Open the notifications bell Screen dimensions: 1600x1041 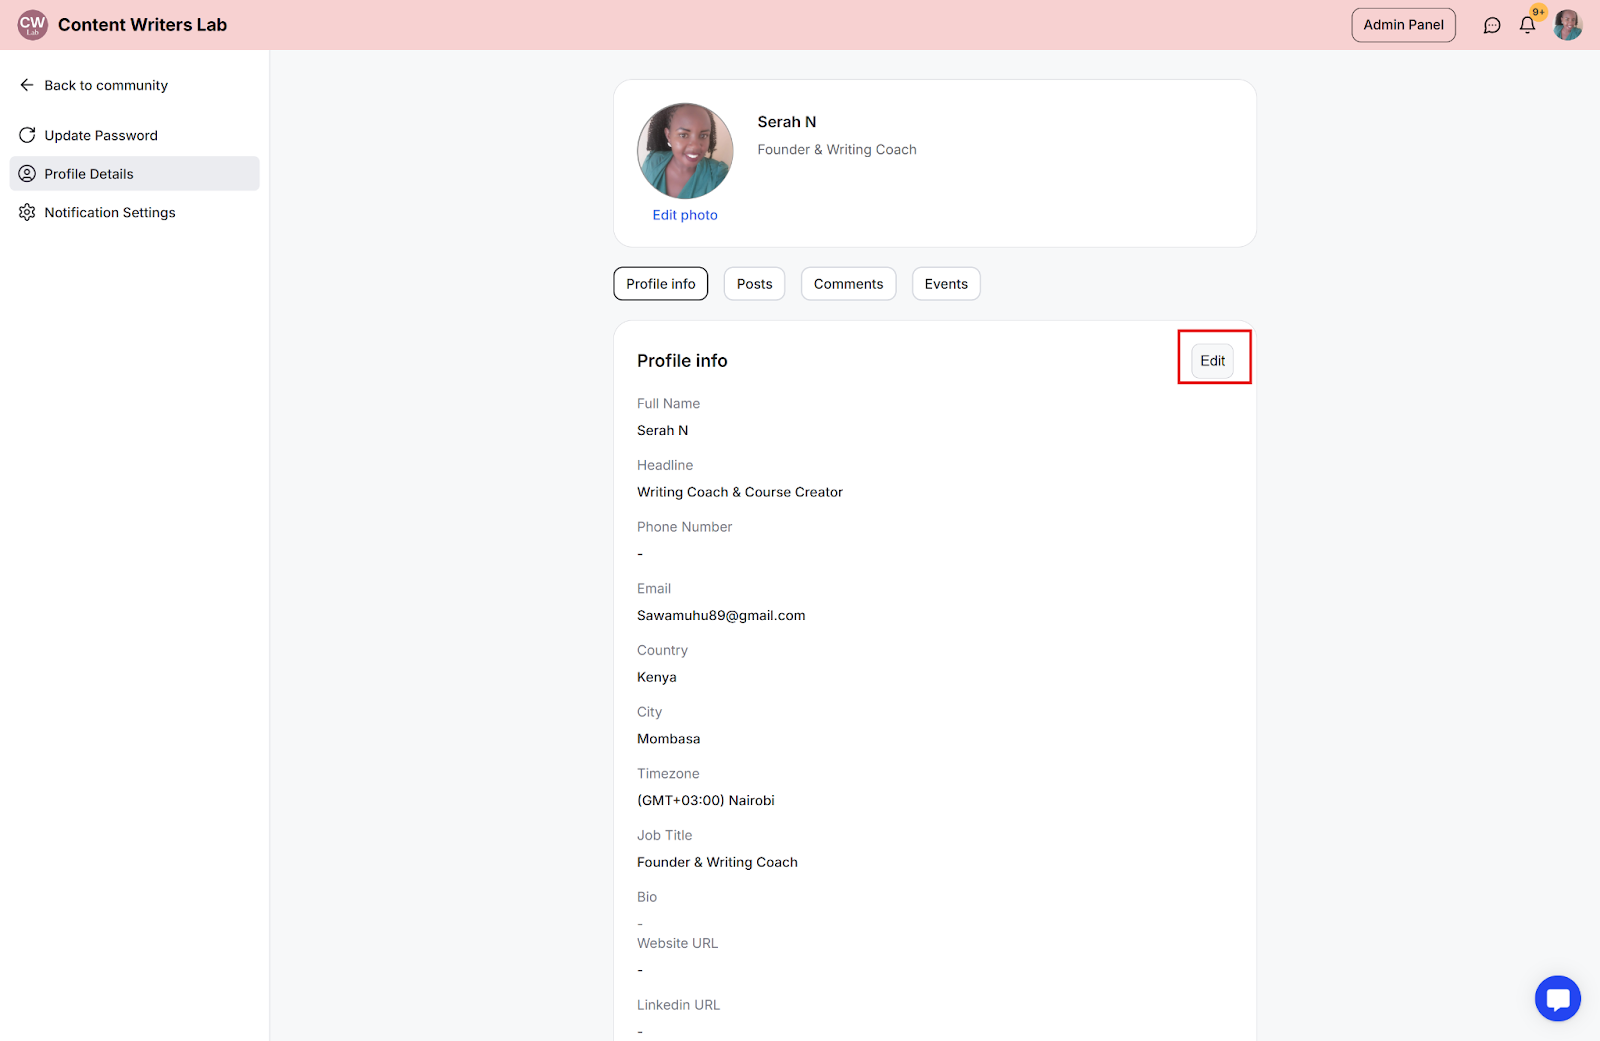1527,25
